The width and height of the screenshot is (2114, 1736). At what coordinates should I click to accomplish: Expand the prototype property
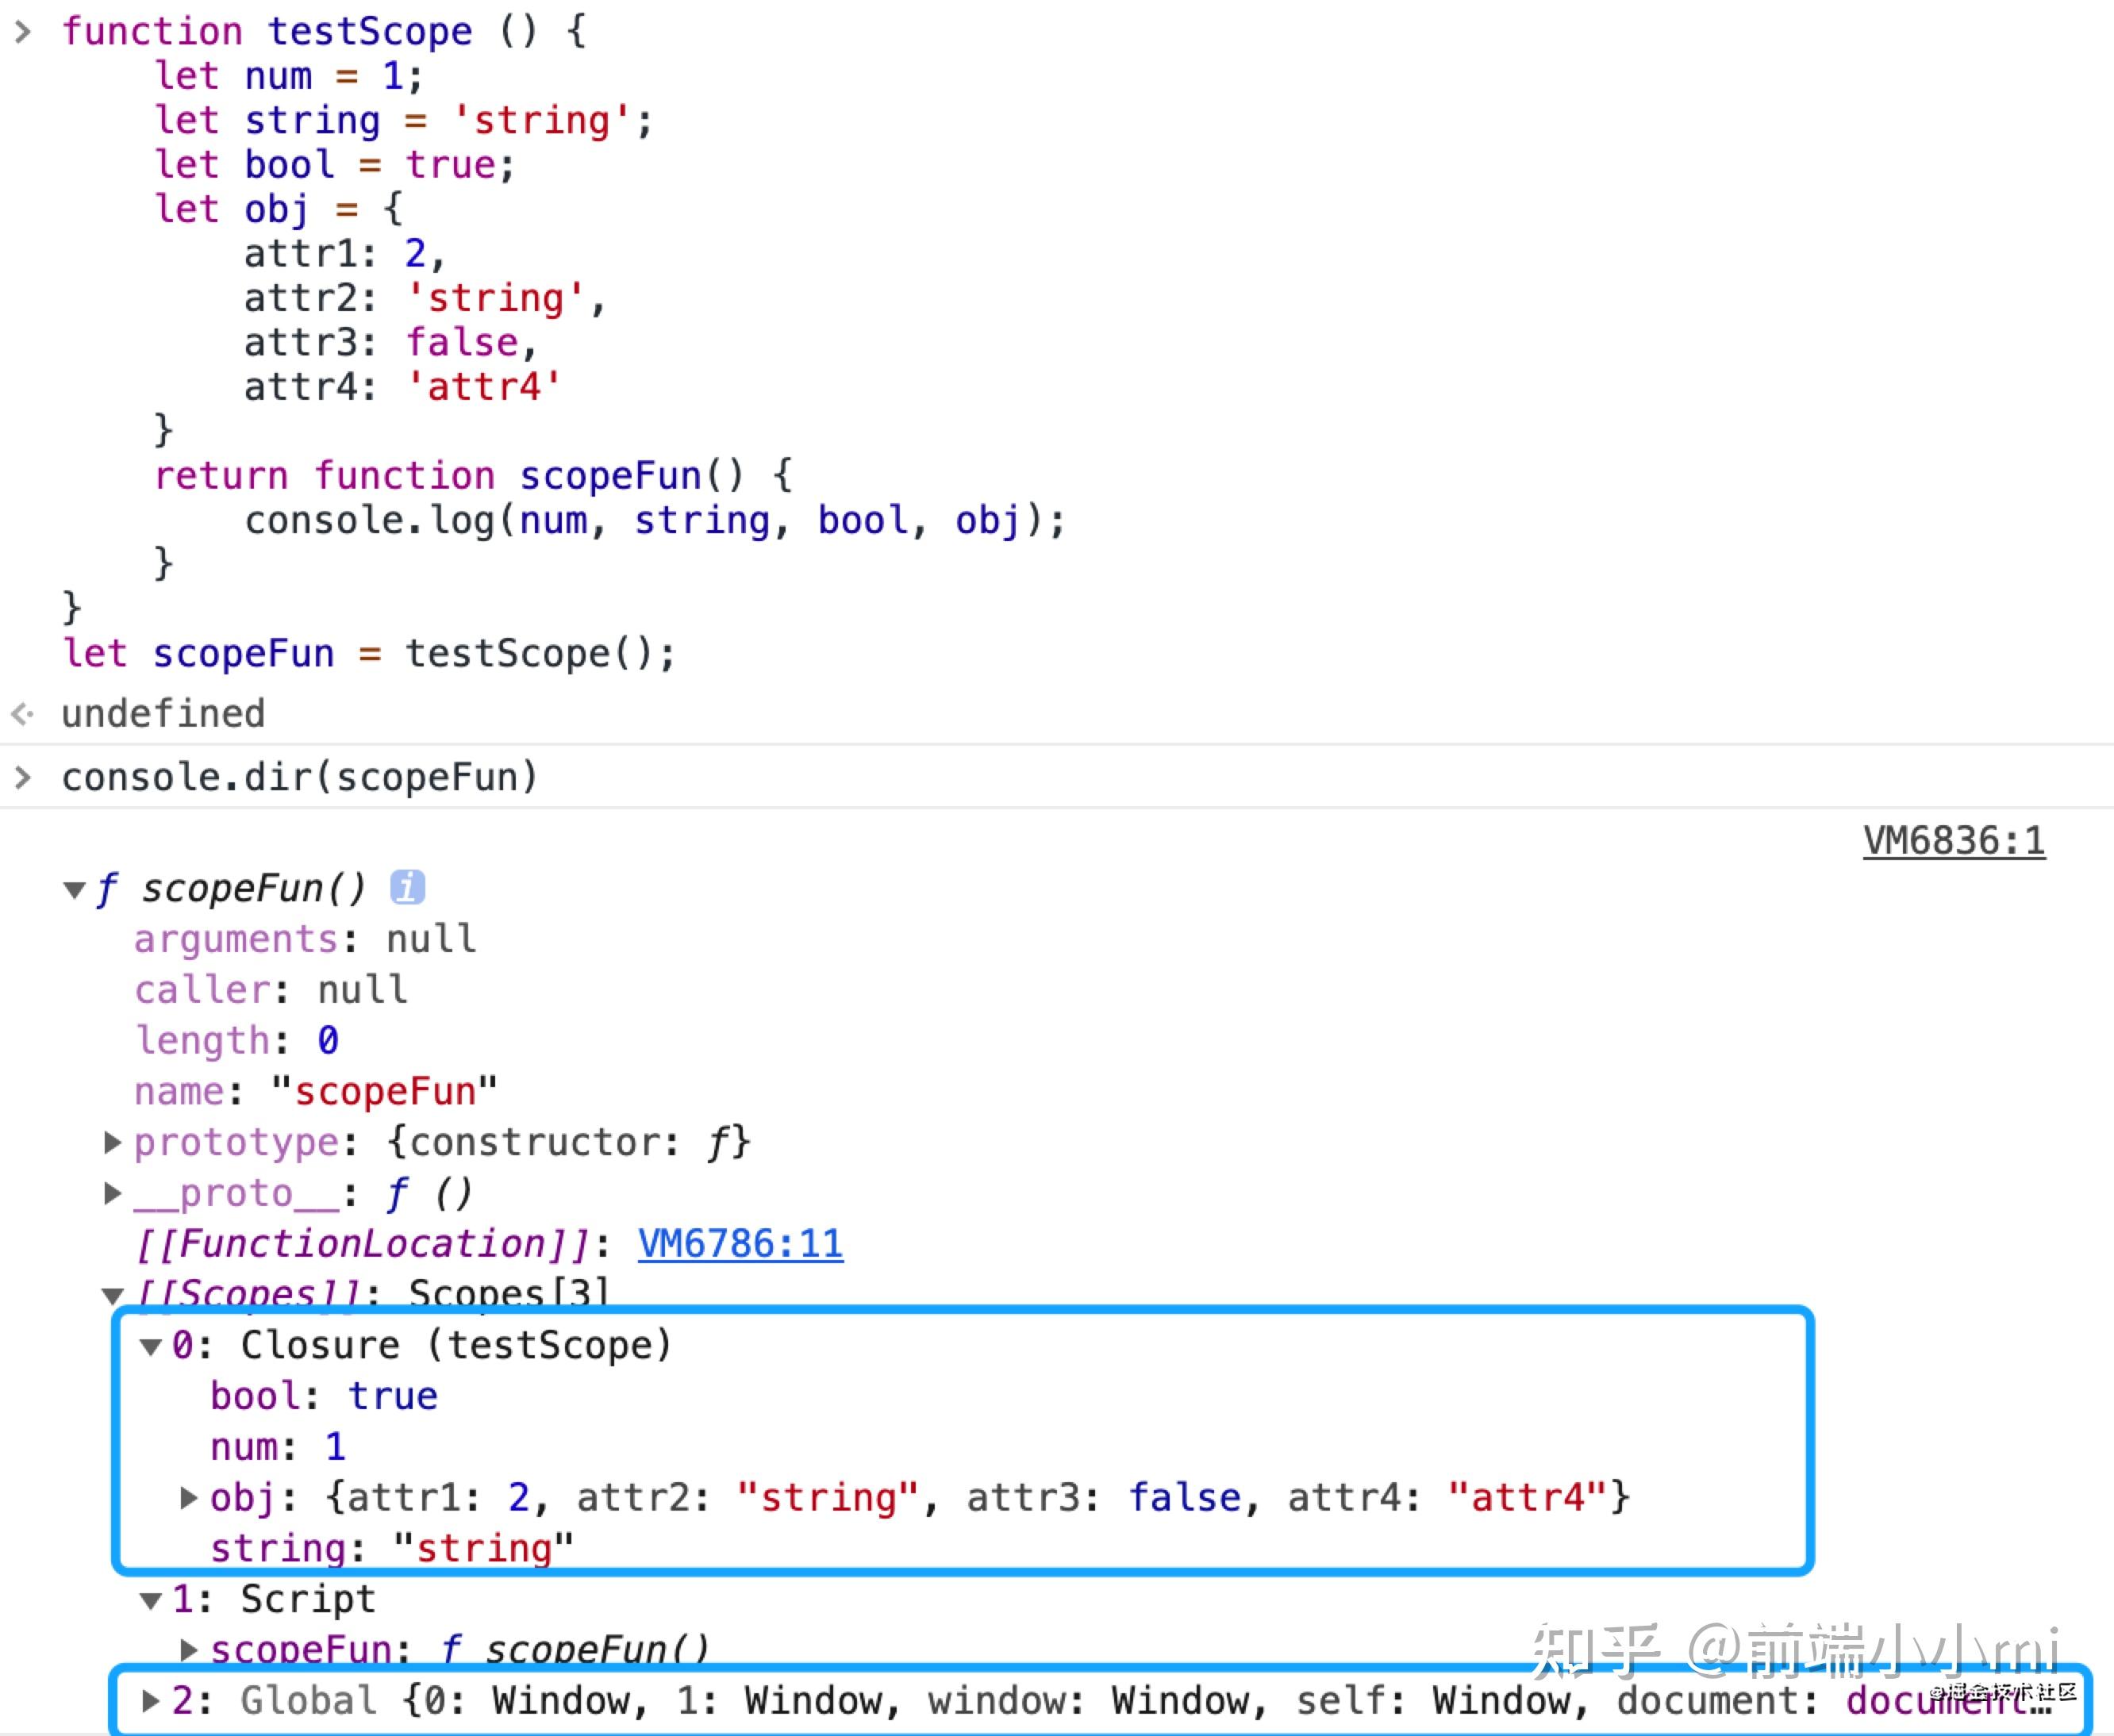[113, 1142]
